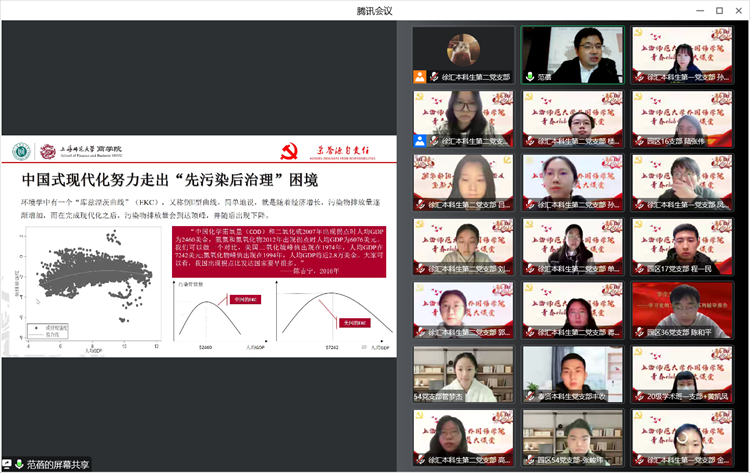Click the muted mic icon of 园区54党支部-张峻玮
The height and width of the screenshot is (473, 750).
point(529,460)
